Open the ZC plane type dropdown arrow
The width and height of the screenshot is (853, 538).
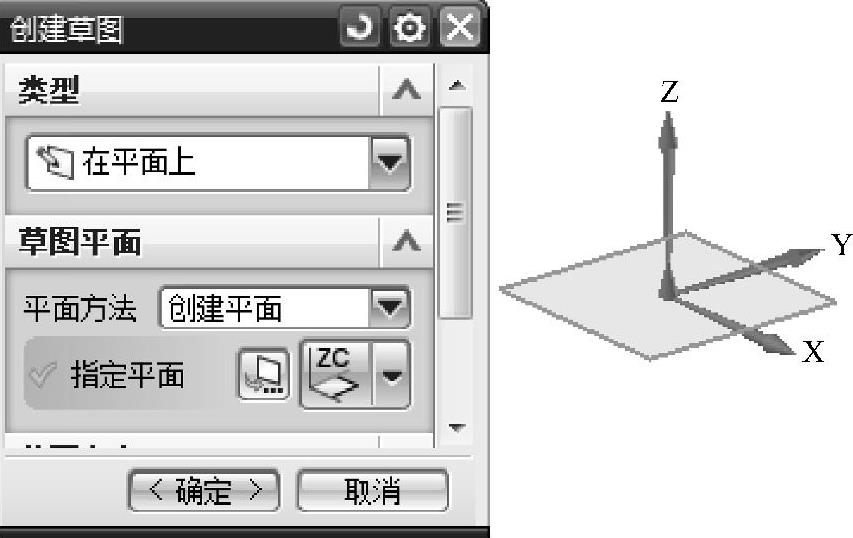(x=392, y=374)
